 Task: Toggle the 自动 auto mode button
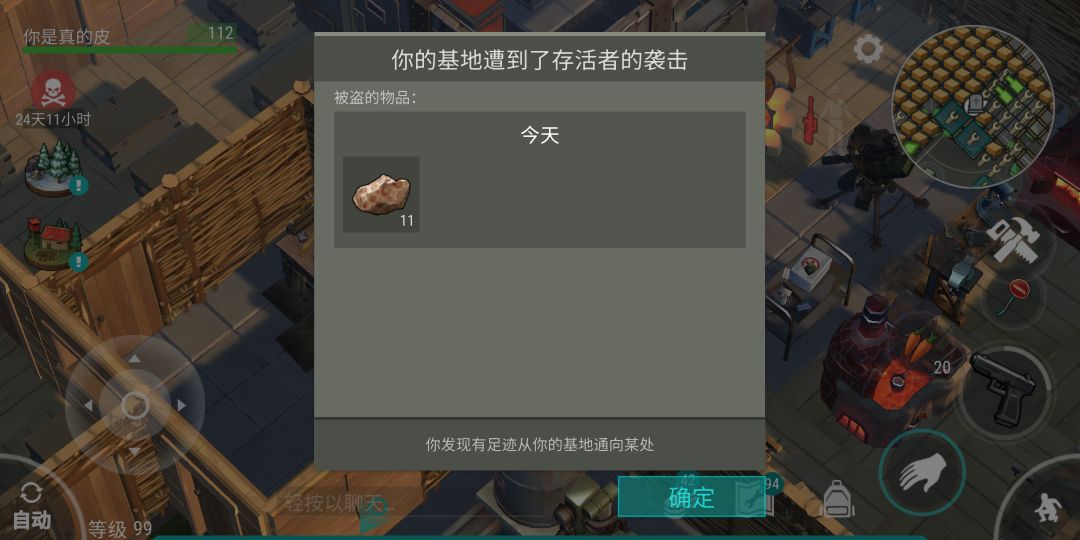(32, 506)
